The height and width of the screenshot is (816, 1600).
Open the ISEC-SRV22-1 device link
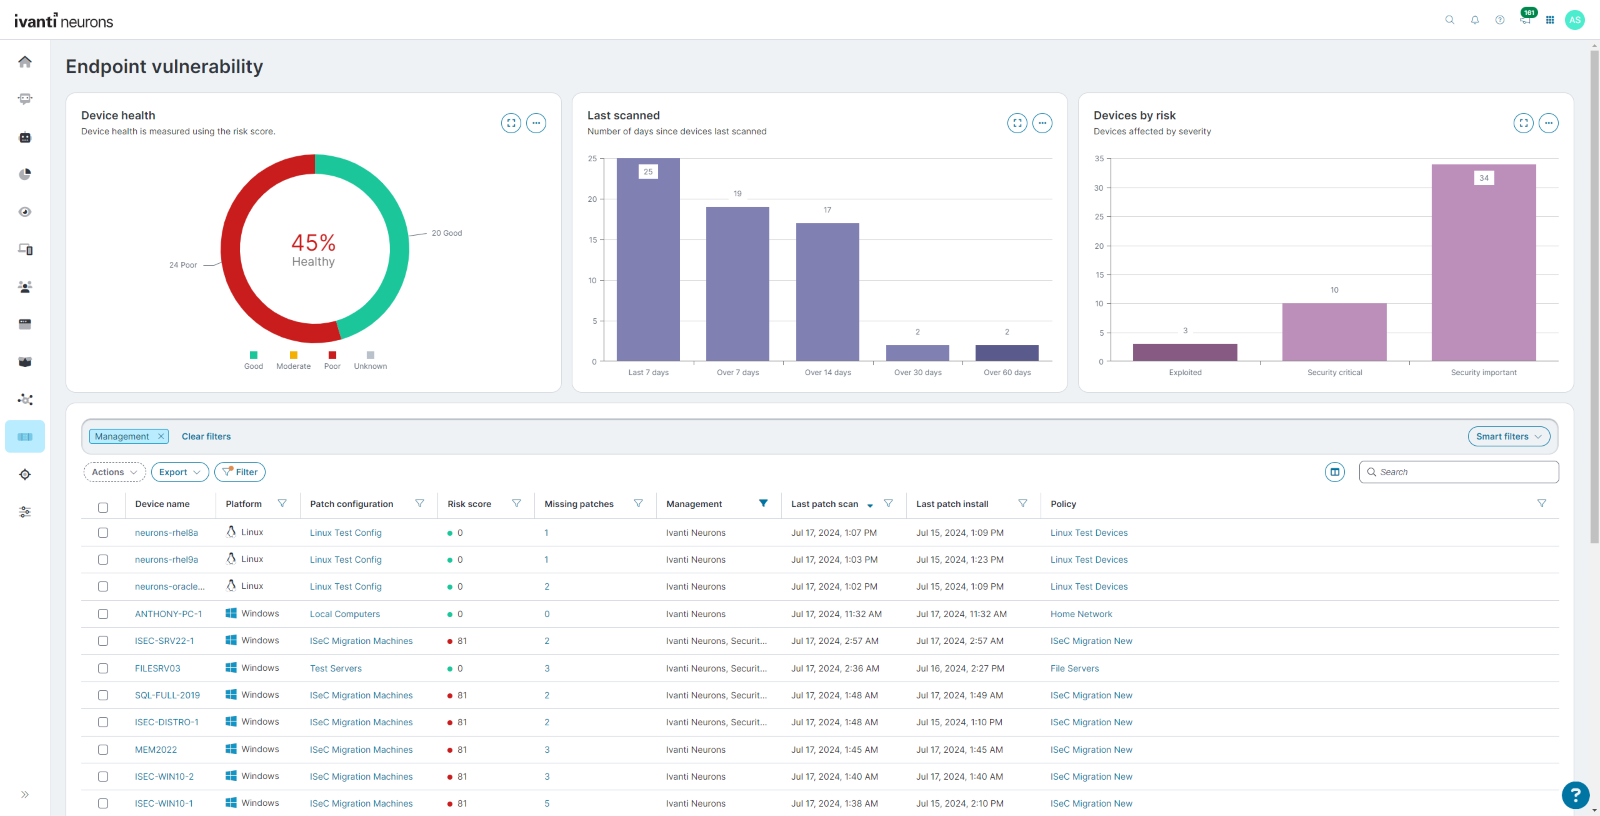[x=164, y=641]
